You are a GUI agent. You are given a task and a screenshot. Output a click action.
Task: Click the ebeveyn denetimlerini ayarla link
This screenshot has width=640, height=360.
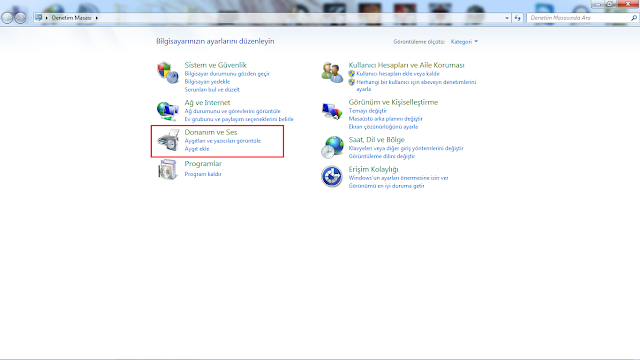416,85
